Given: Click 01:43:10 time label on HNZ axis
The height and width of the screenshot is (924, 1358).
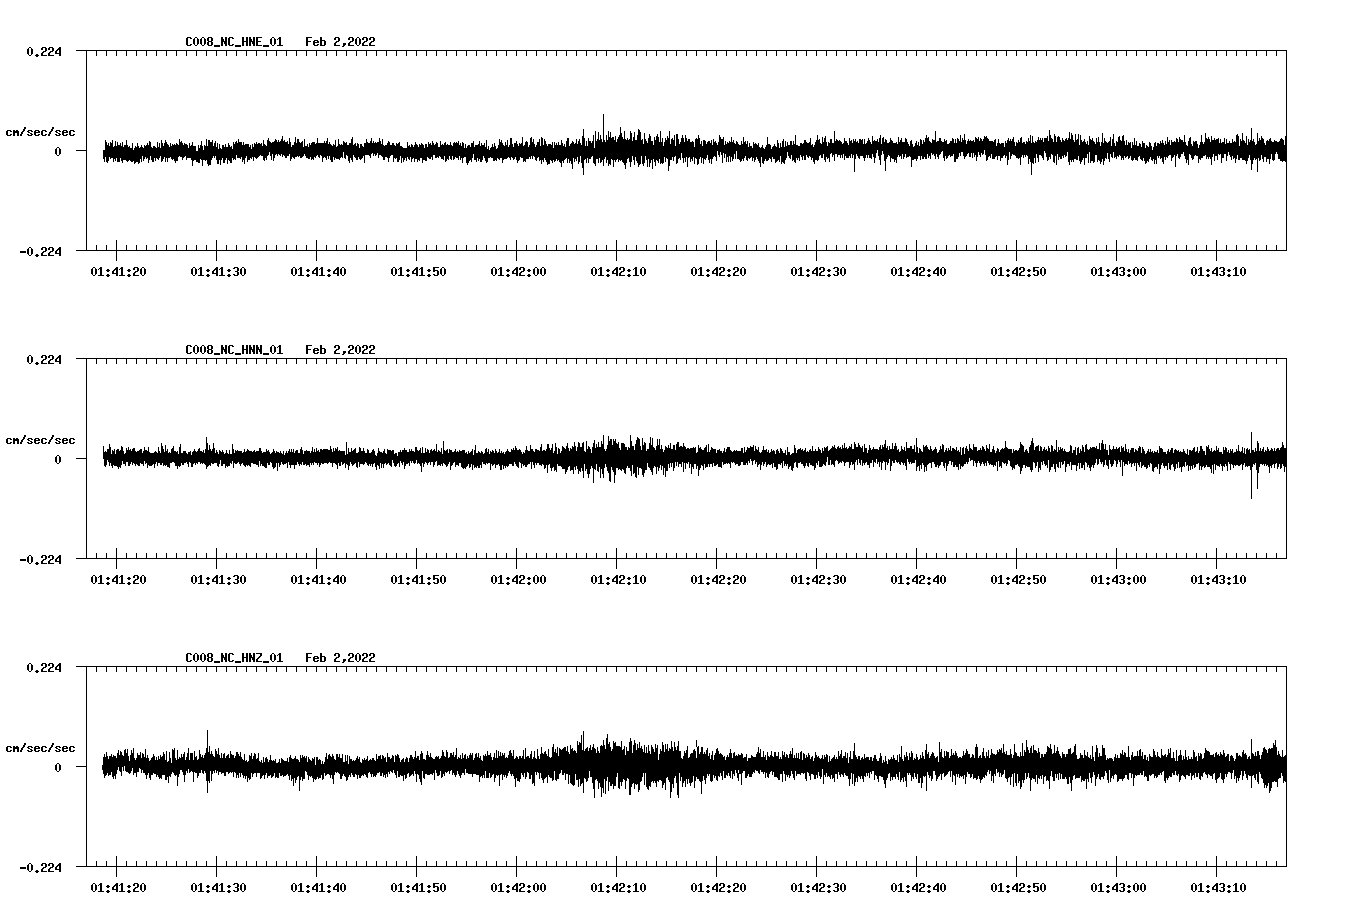Looking at the screenshot, I should (1218, 888).
